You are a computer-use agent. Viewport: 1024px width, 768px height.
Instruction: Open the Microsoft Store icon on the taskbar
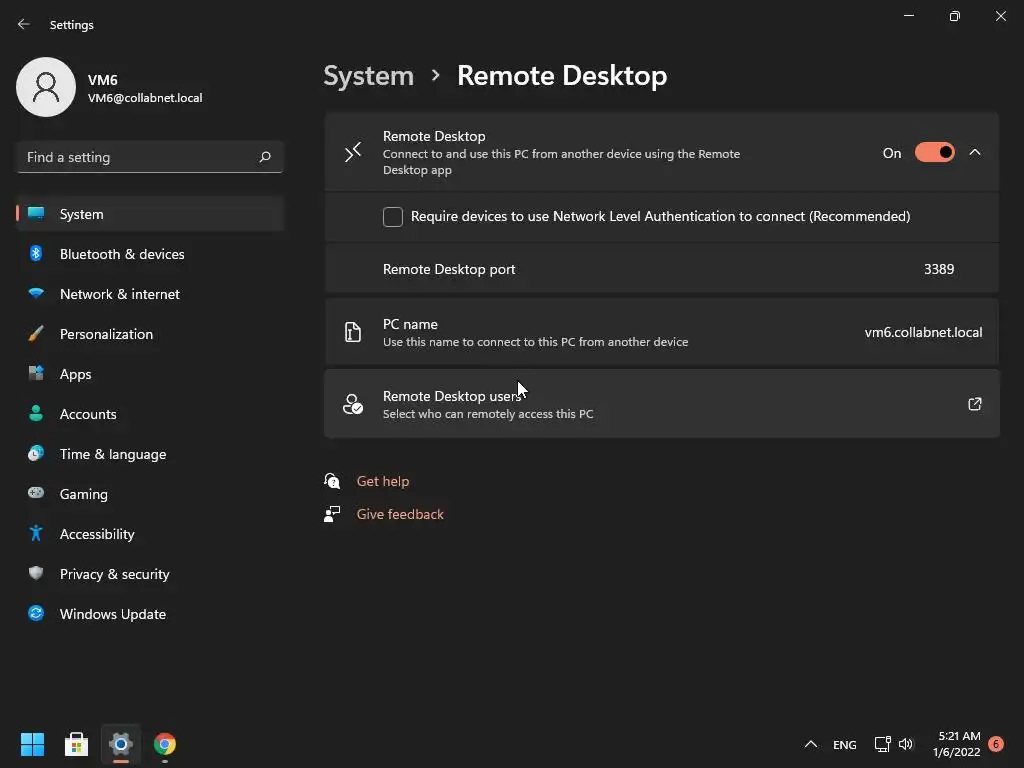(76, 744)
